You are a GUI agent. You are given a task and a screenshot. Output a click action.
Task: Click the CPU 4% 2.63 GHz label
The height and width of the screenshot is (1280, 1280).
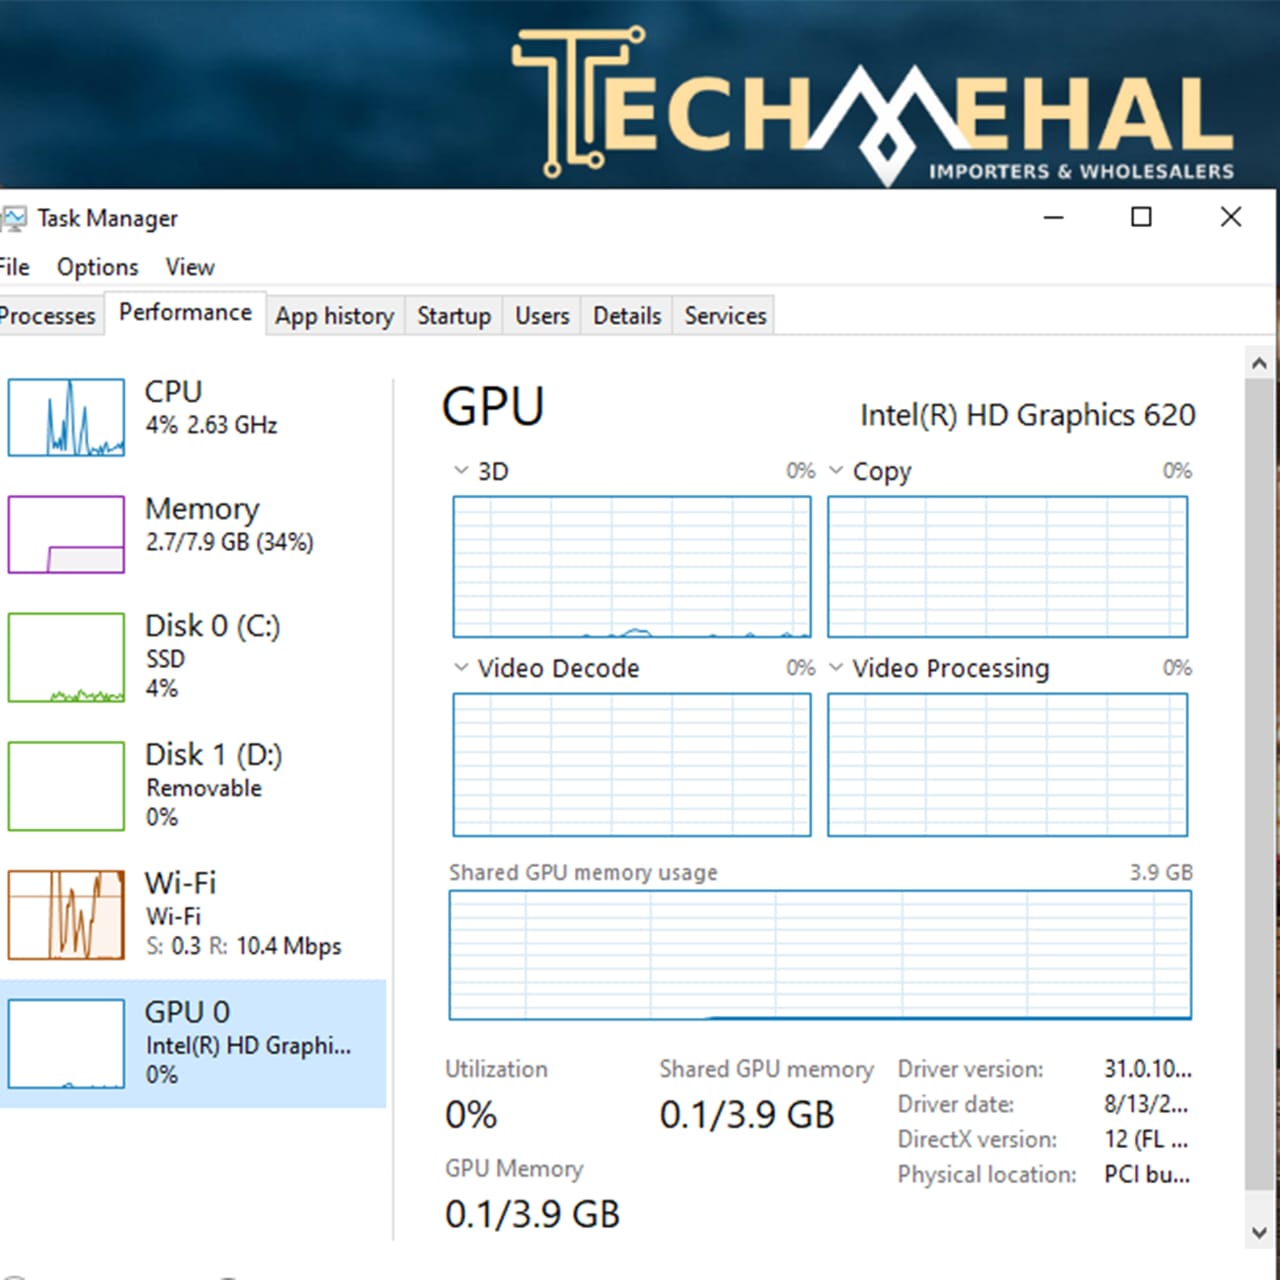[x=211, y=425]
